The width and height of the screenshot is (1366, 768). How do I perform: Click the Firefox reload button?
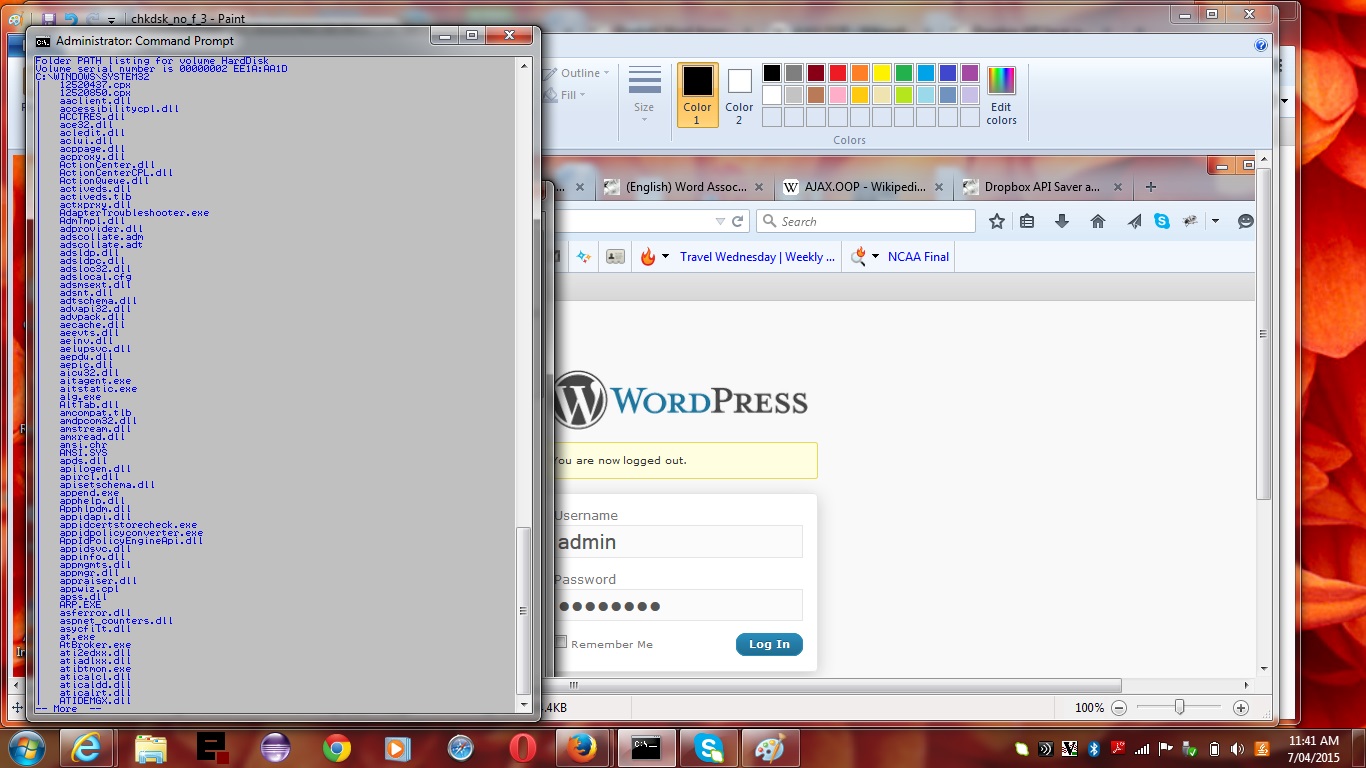coord(738,221)
